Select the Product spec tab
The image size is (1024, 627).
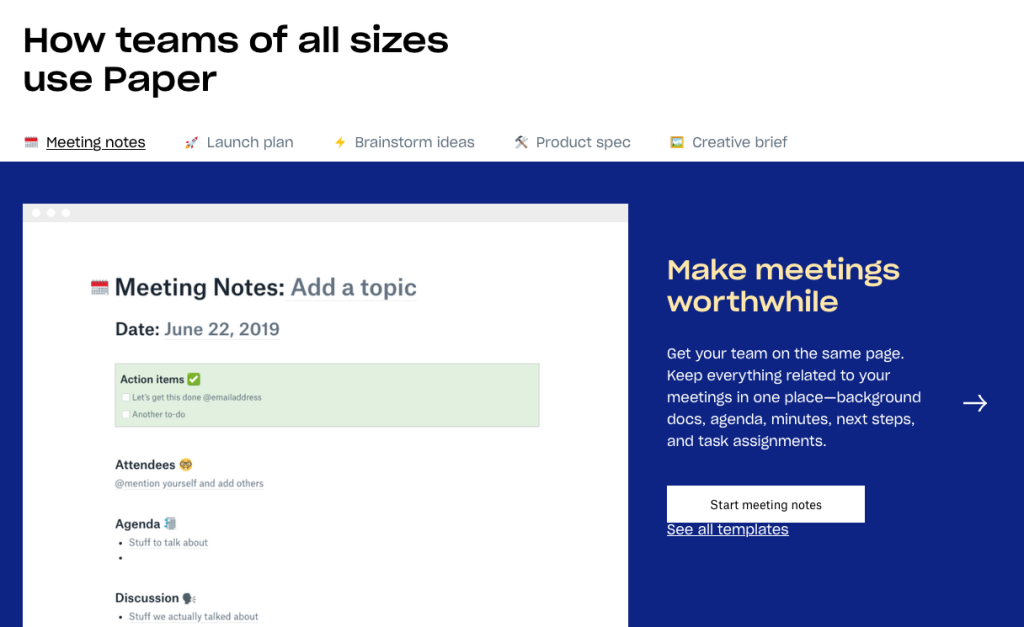tap(583, 143)
